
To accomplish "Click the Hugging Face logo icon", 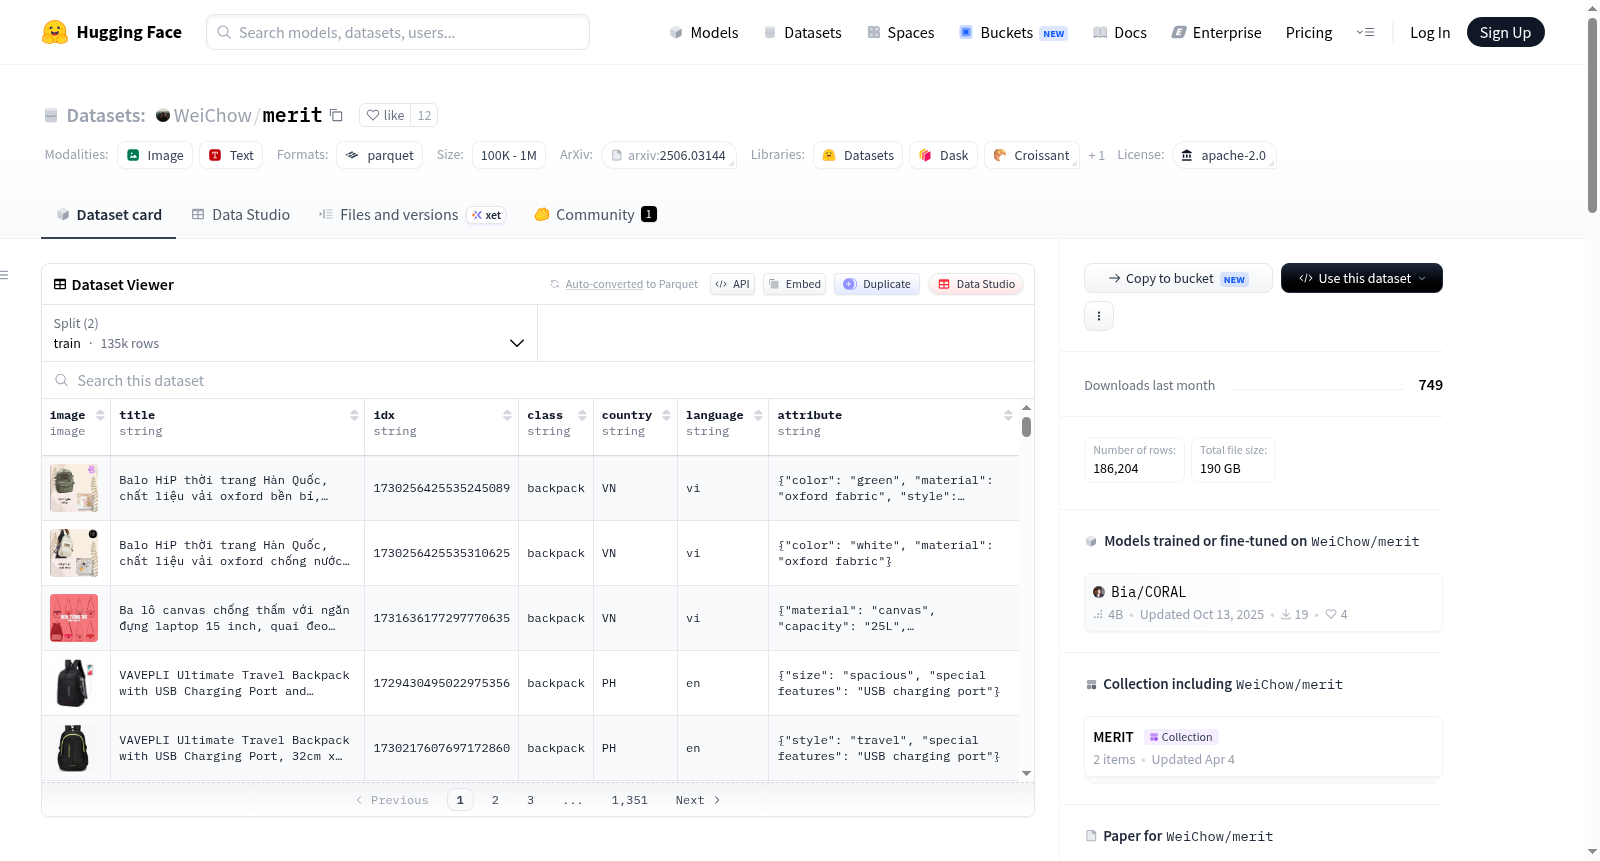I will (x=55, y=32).
